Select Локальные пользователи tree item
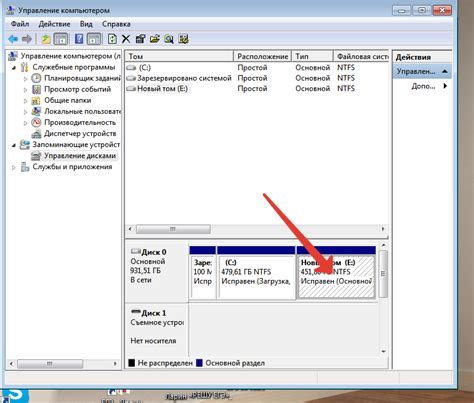 [82, 111]
